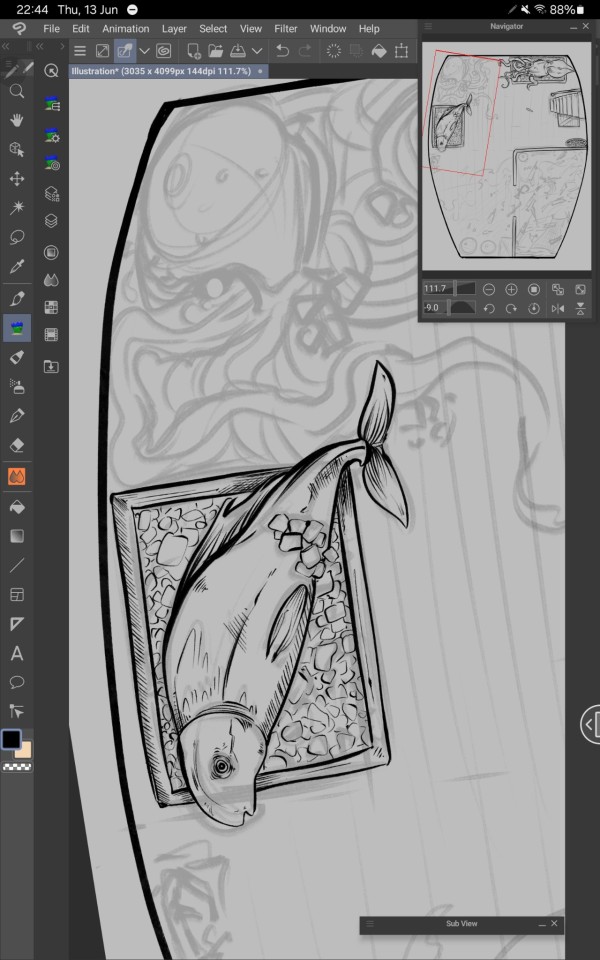
Task: Choose the Text tool
Action: point(17,653)
